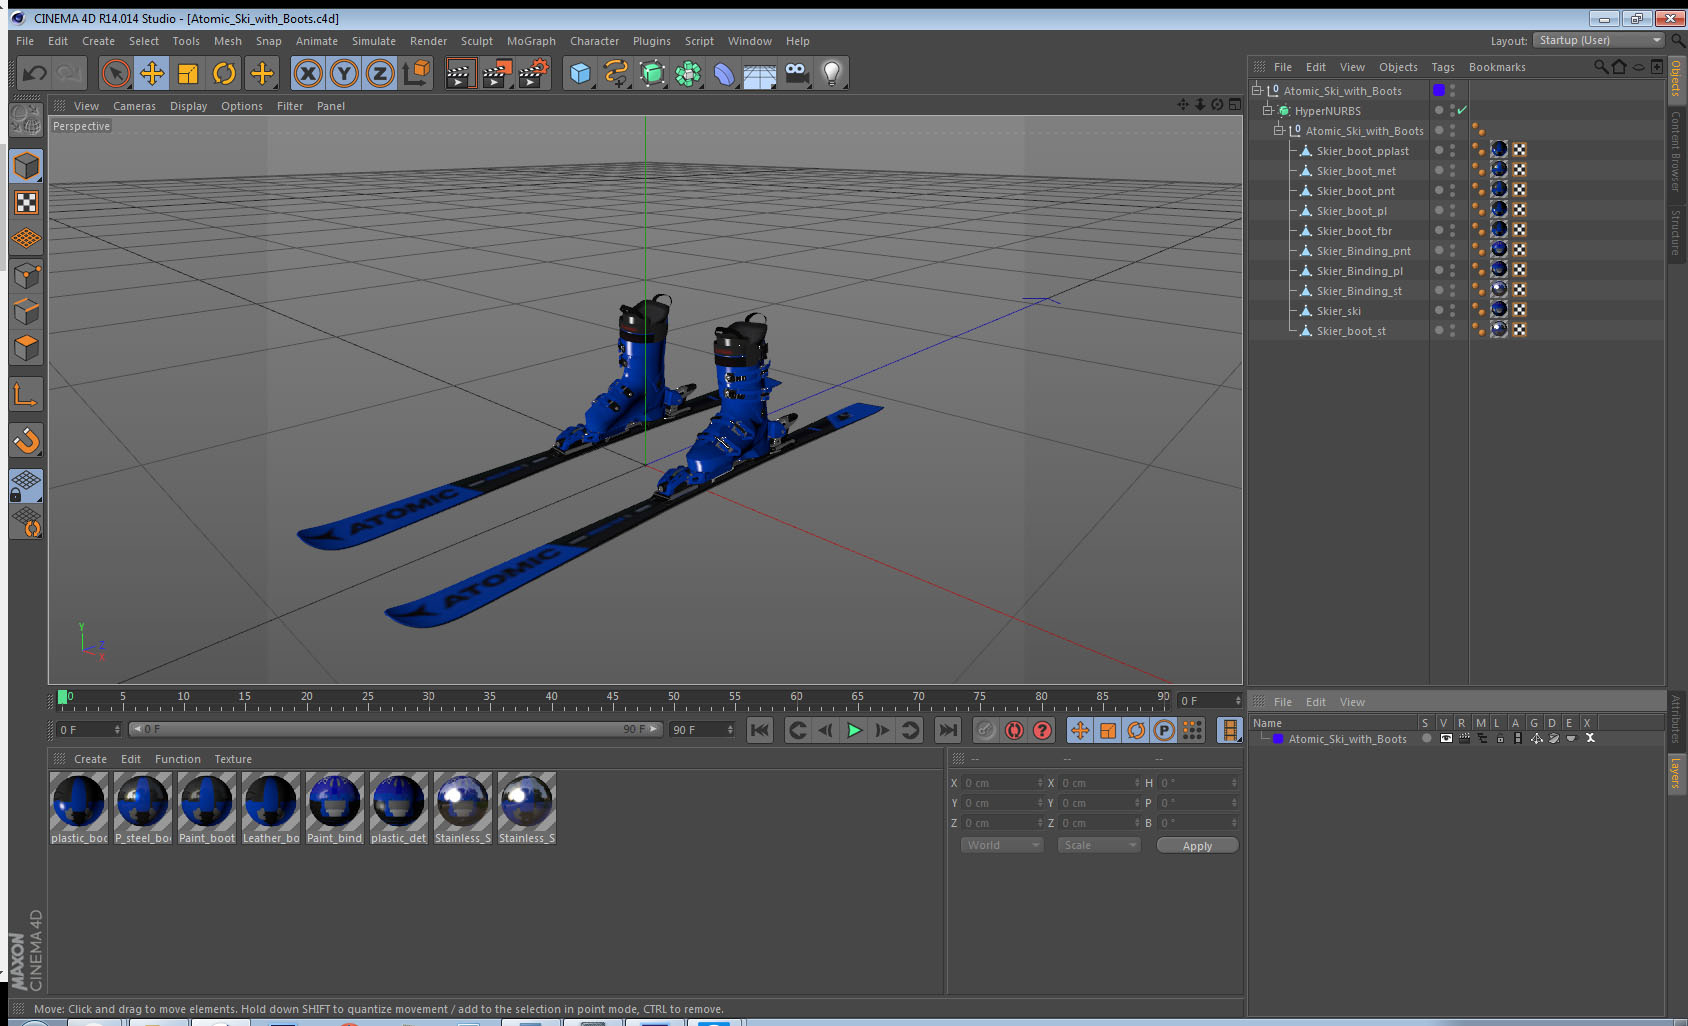Activate the Move tool in the top toolbar
Viewport: 1688px width, 1026px height.
click(152, 73)
